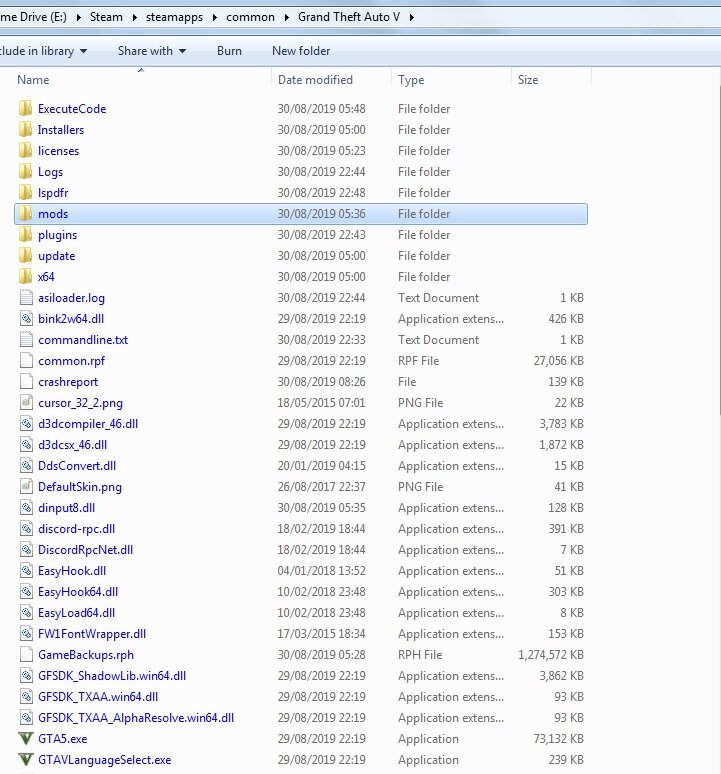Click the dinput8.dll file icon
The height and width of the screenshot is (774, 721).
tap(26, 508)
